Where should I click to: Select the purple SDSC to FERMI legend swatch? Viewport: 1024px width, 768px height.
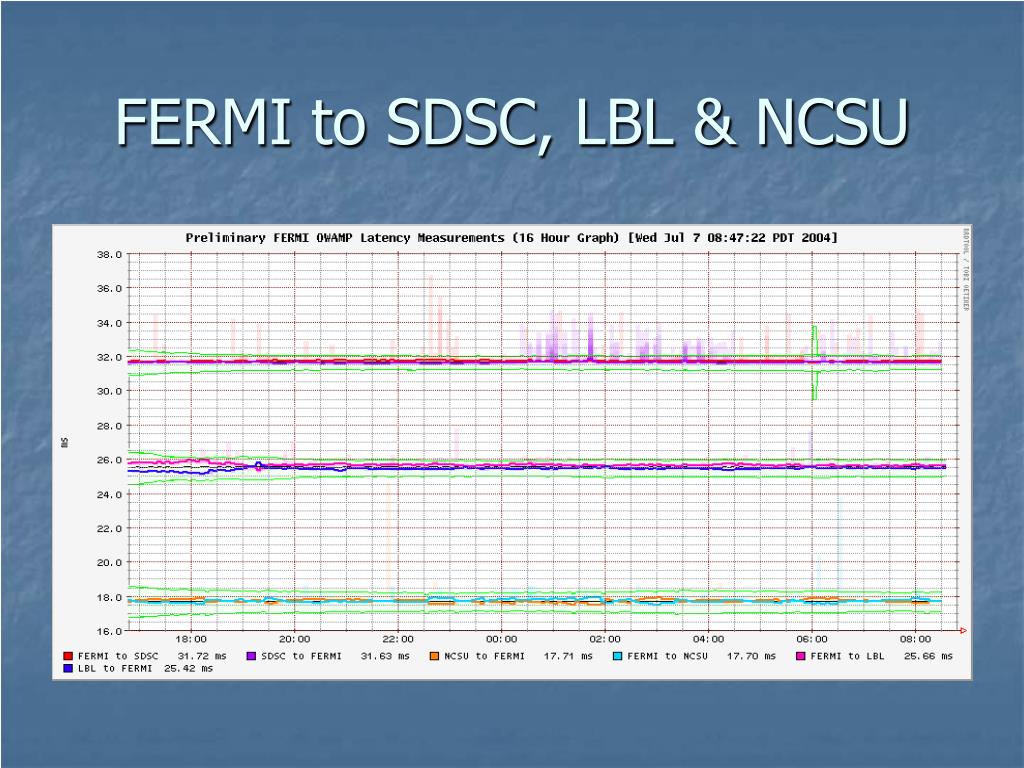coord(251,656)
